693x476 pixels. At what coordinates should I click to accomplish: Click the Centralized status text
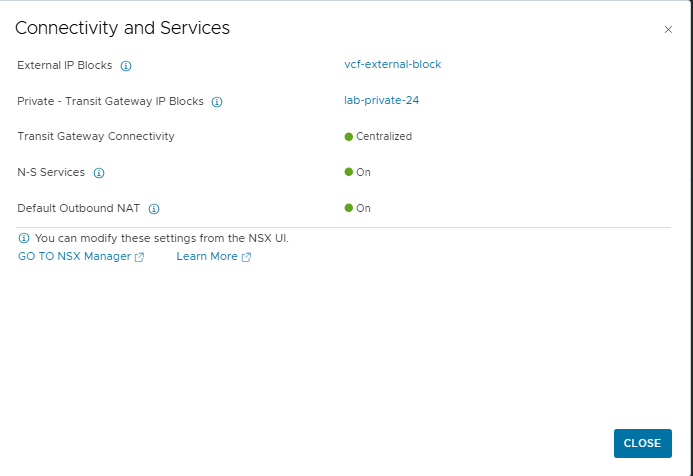pyautogui.click(x=384, y=136)
